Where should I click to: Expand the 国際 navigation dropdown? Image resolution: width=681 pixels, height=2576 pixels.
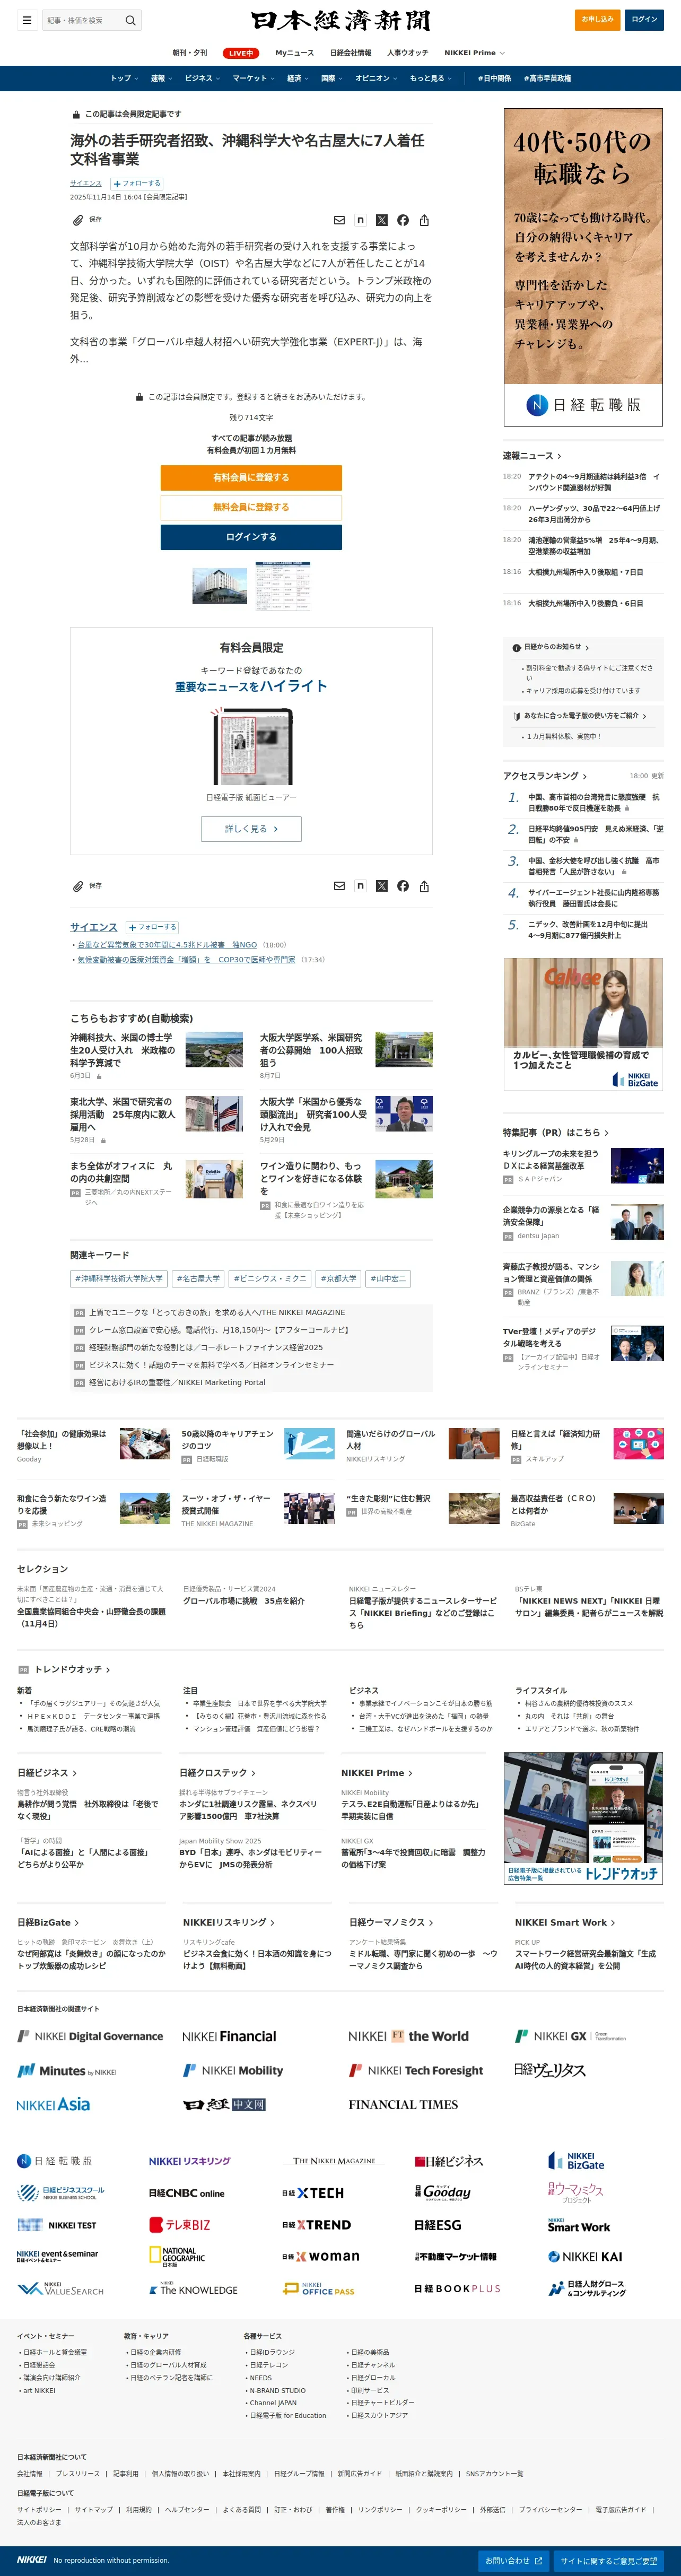[331, 78]
